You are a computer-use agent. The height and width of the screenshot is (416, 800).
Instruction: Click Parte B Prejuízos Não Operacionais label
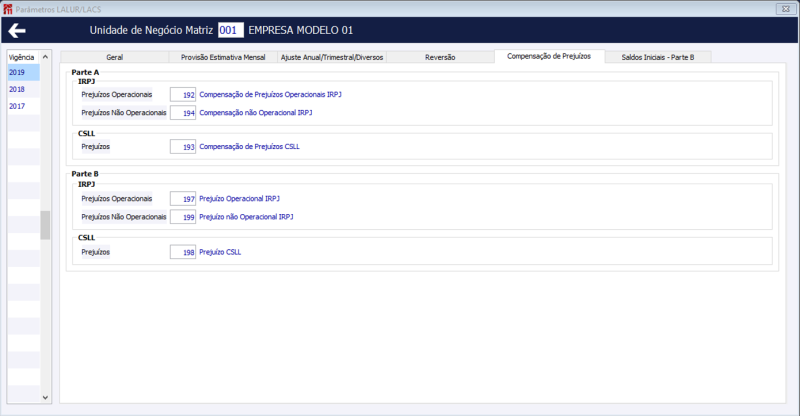point(124,217)
